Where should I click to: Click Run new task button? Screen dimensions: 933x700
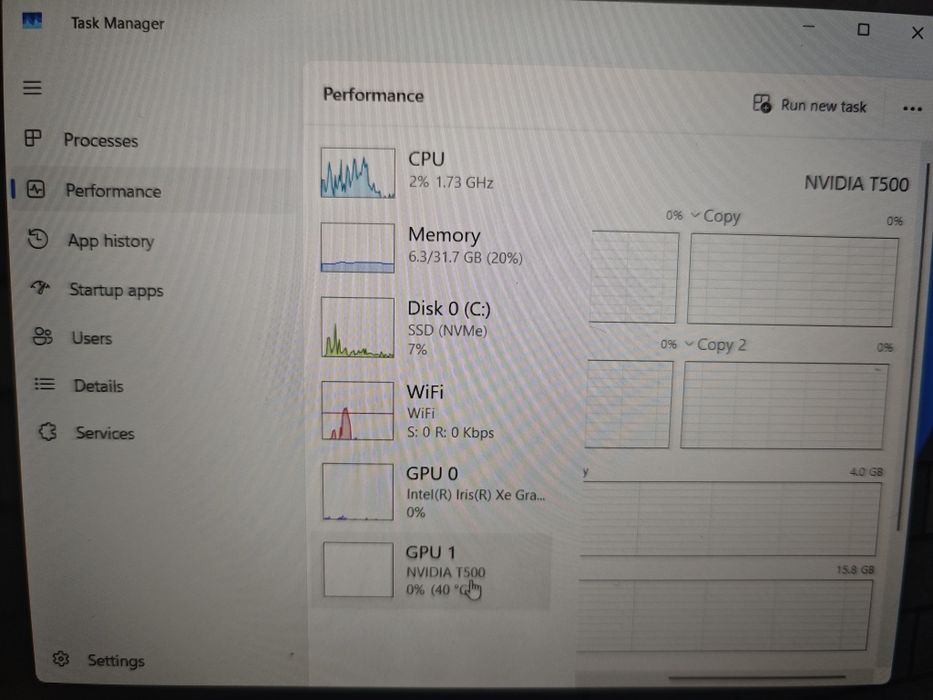click(x=810, y=105)
